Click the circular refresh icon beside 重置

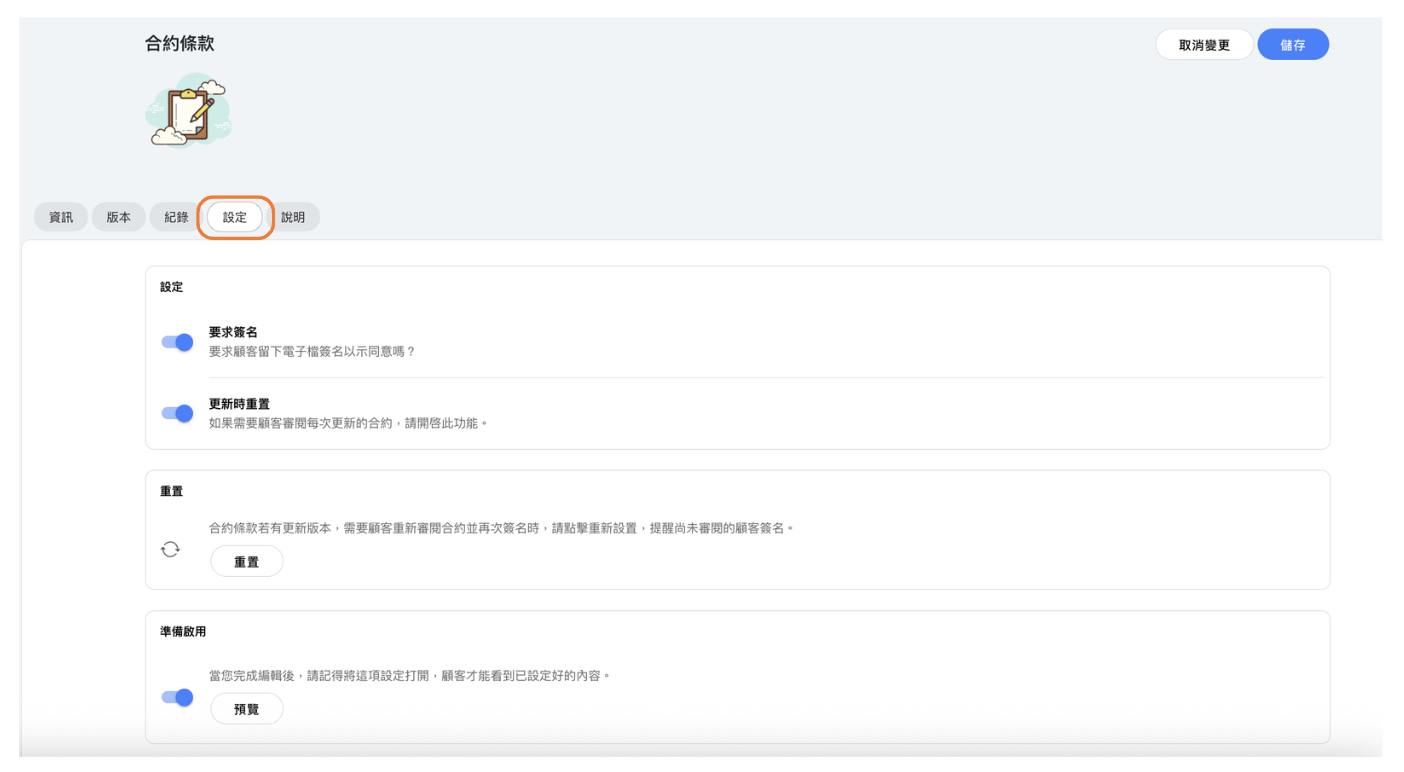click(x=171, y=548)
